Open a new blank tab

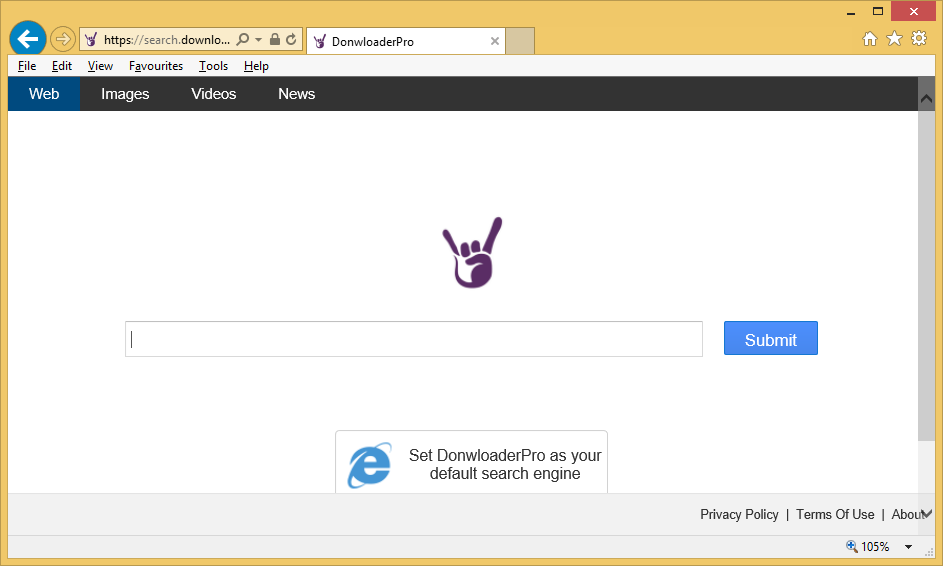tap(520, 41)
